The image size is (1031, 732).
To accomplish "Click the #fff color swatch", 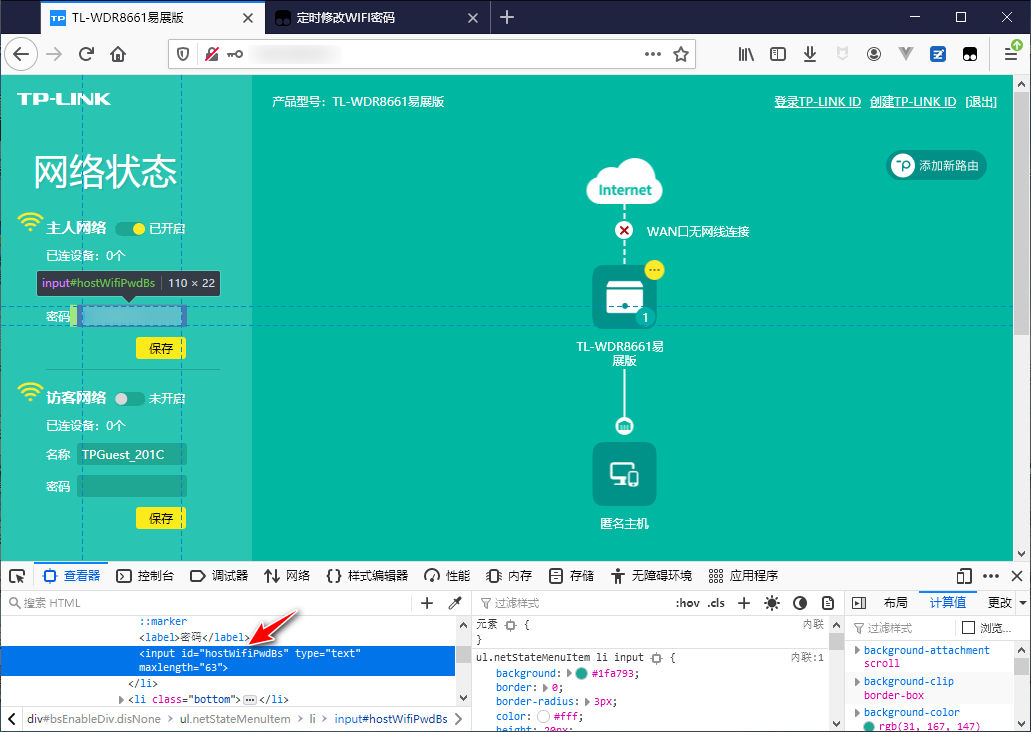I will tap(543, 716).
